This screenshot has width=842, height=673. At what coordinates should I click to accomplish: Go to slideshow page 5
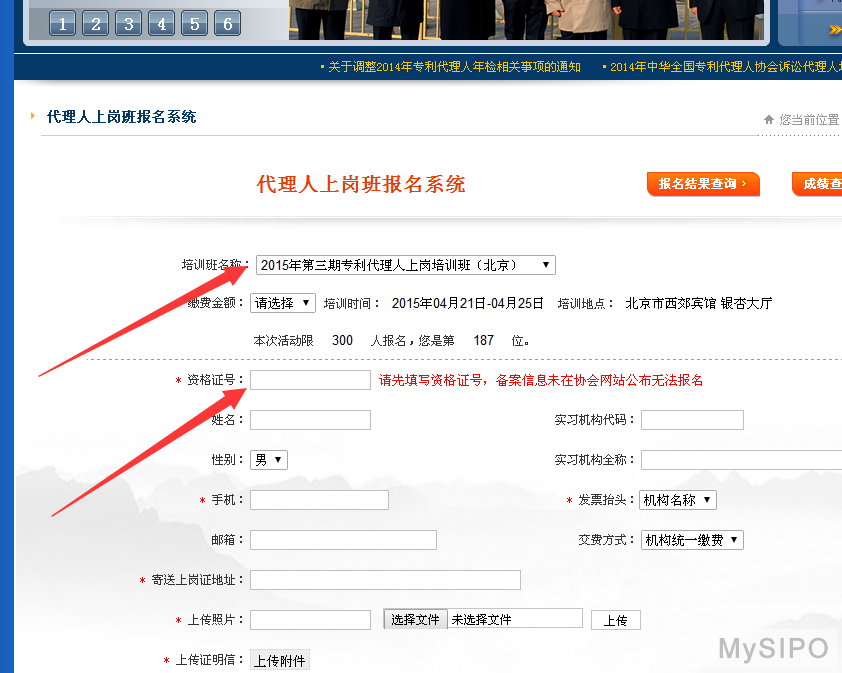[194, 24]
